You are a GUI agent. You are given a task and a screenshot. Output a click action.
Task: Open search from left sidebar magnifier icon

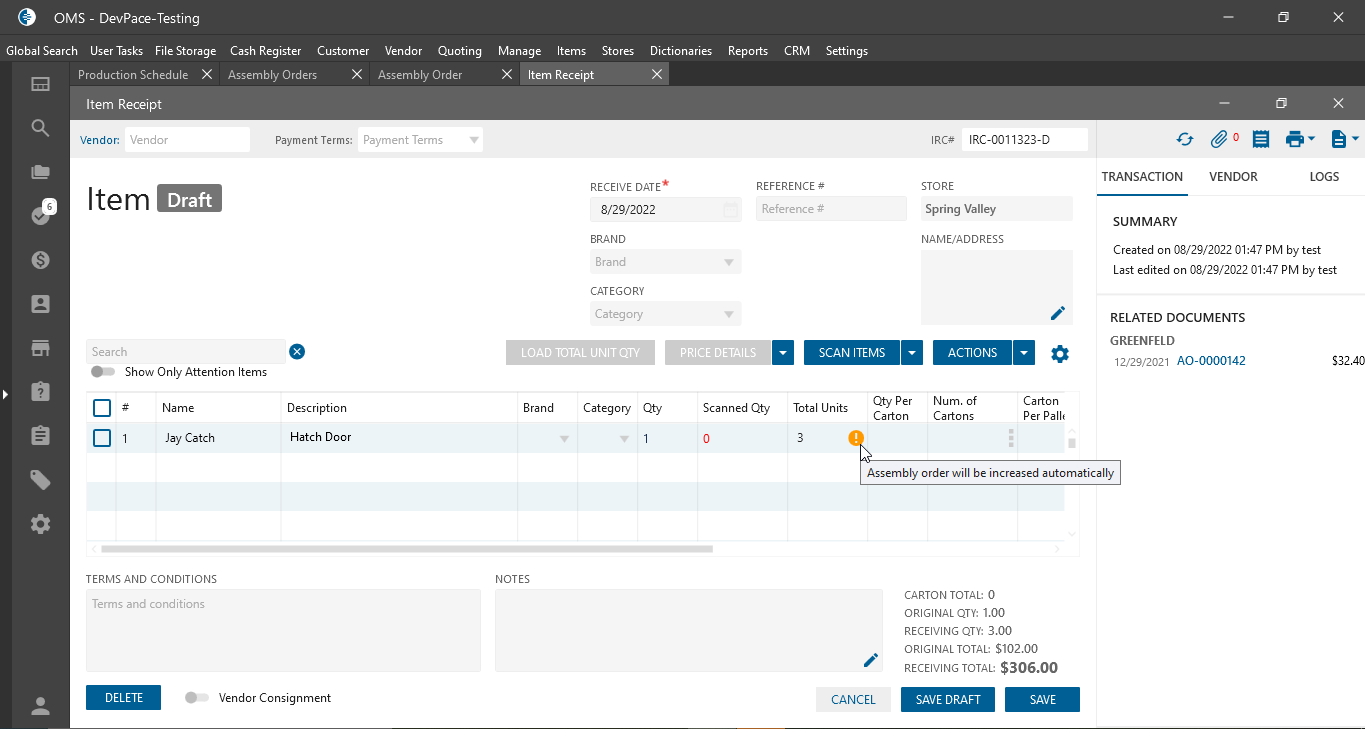[x=40, y=128]
